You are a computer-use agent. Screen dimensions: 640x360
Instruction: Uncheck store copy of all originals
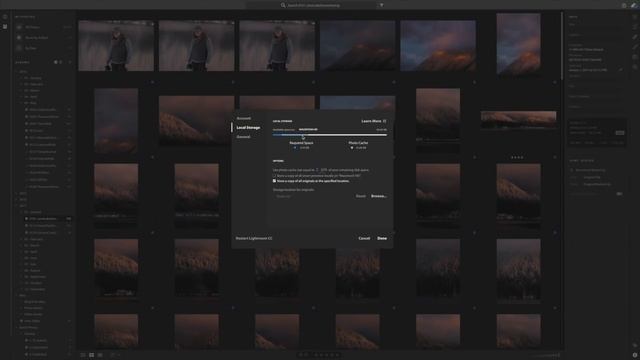[x=274, y=181]
